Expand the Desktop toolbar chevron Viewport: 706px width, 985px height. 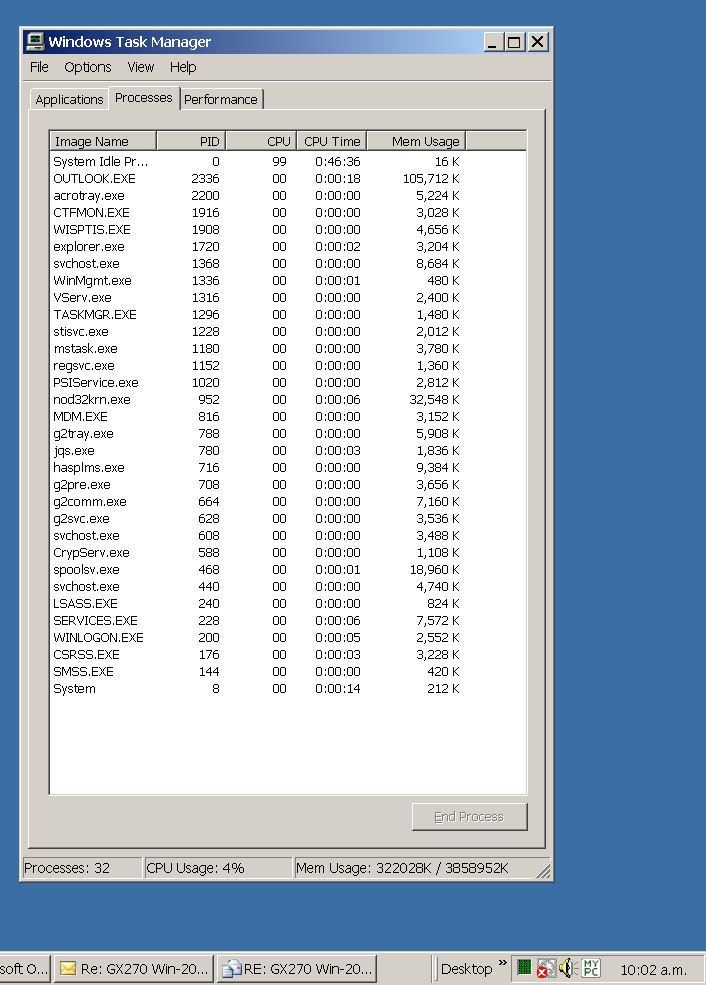502,962
